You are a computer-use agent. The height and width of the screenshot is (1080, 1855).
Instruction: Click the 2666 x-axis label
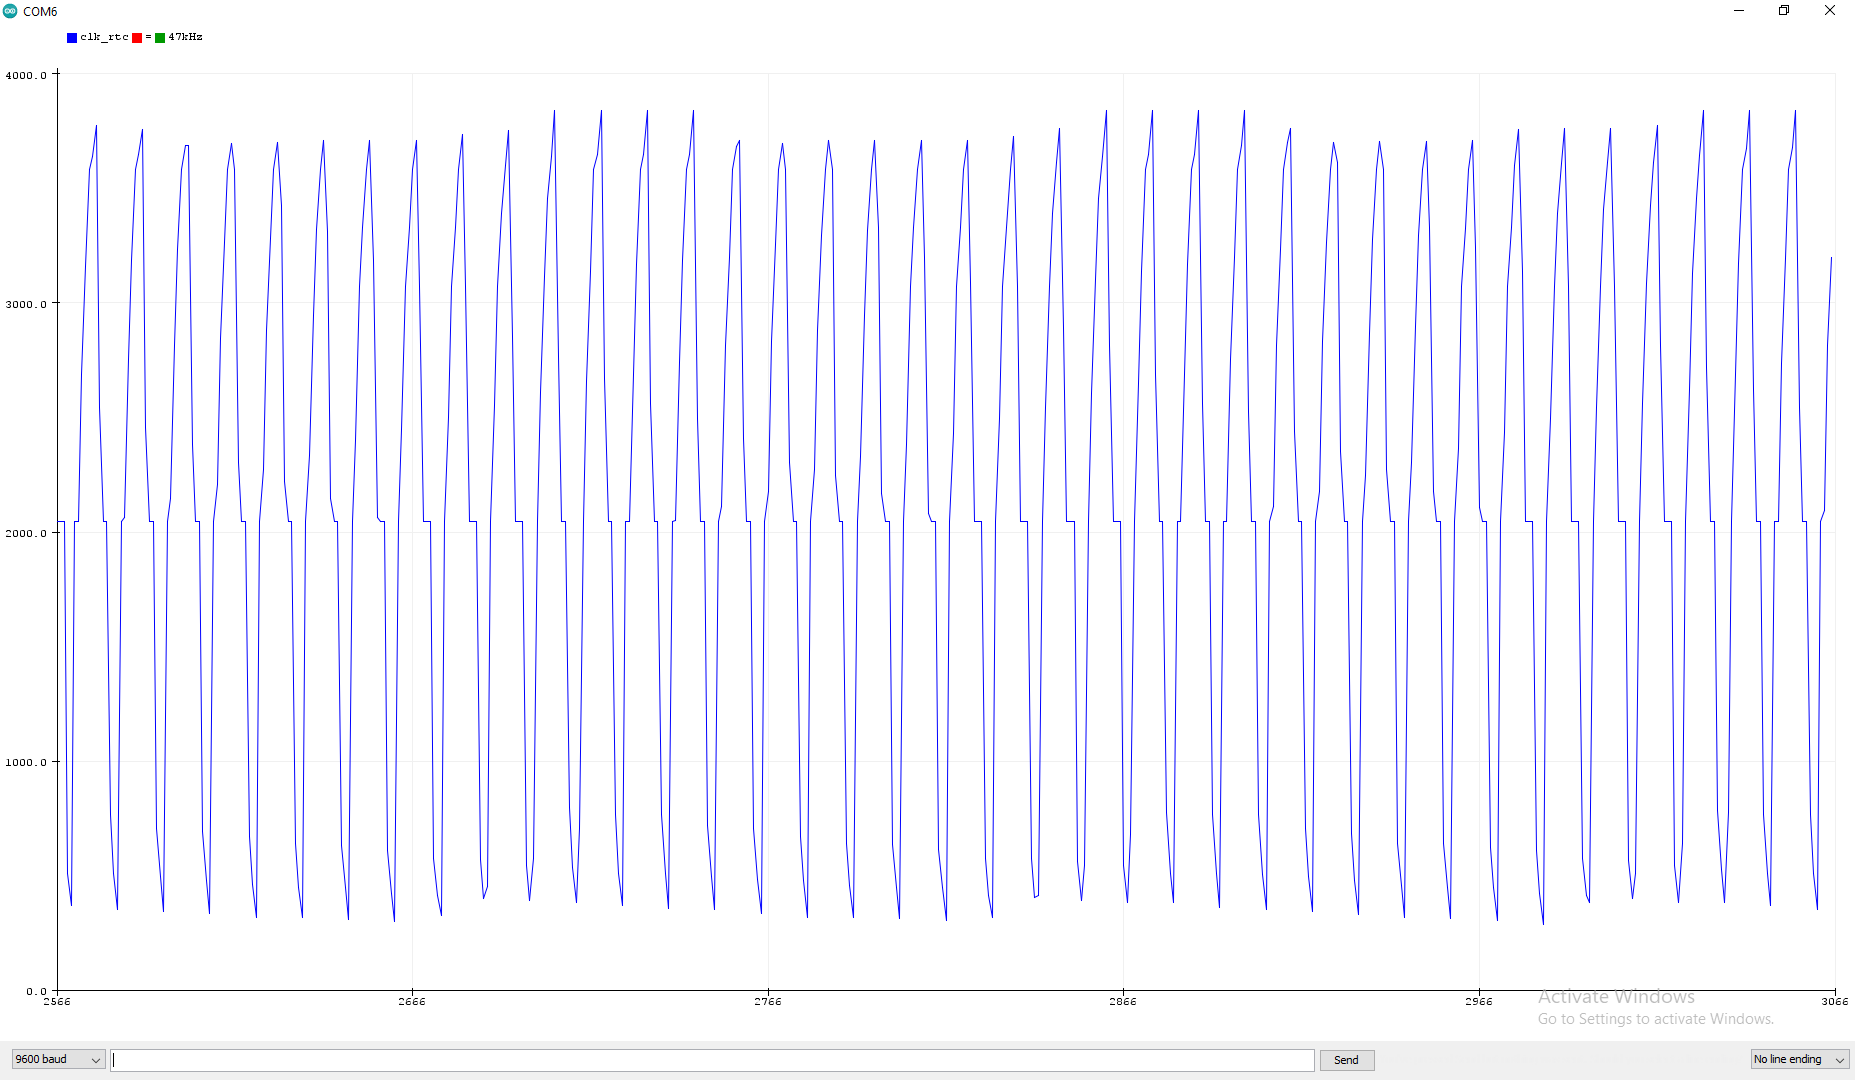point(412,1001)
